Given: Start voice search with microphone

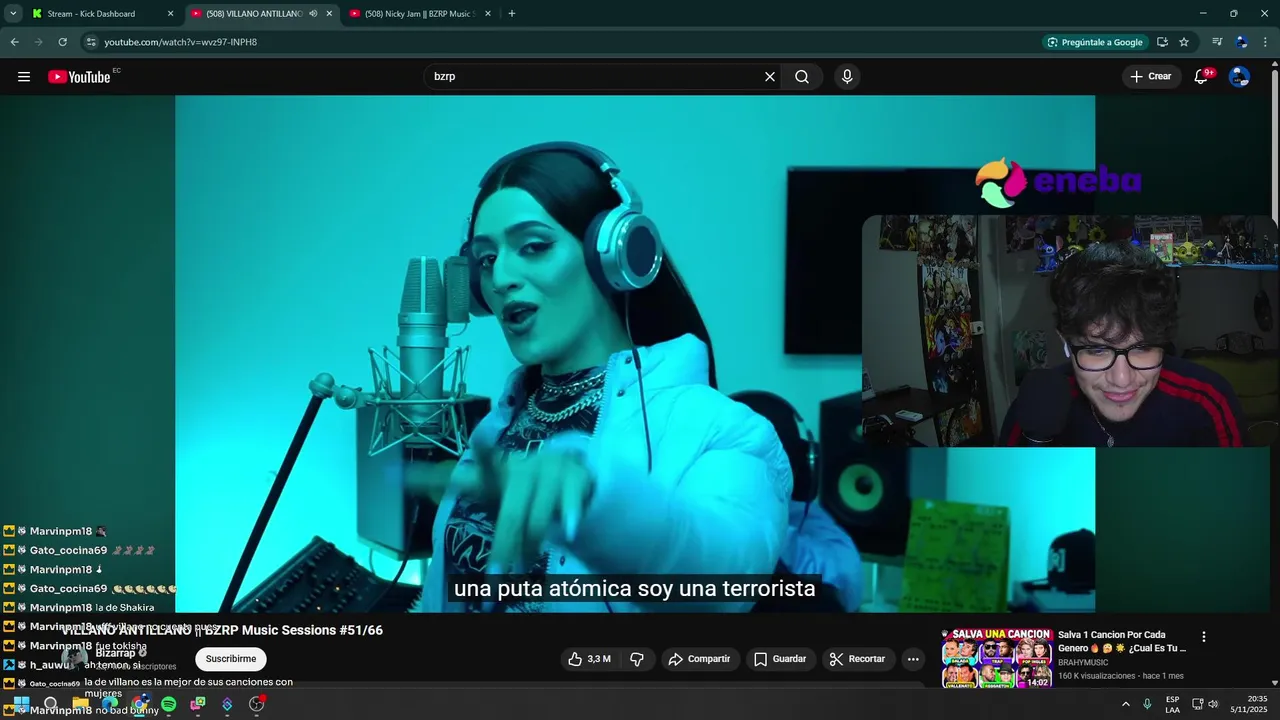Looking at the screenshot, I should (847, 77).
